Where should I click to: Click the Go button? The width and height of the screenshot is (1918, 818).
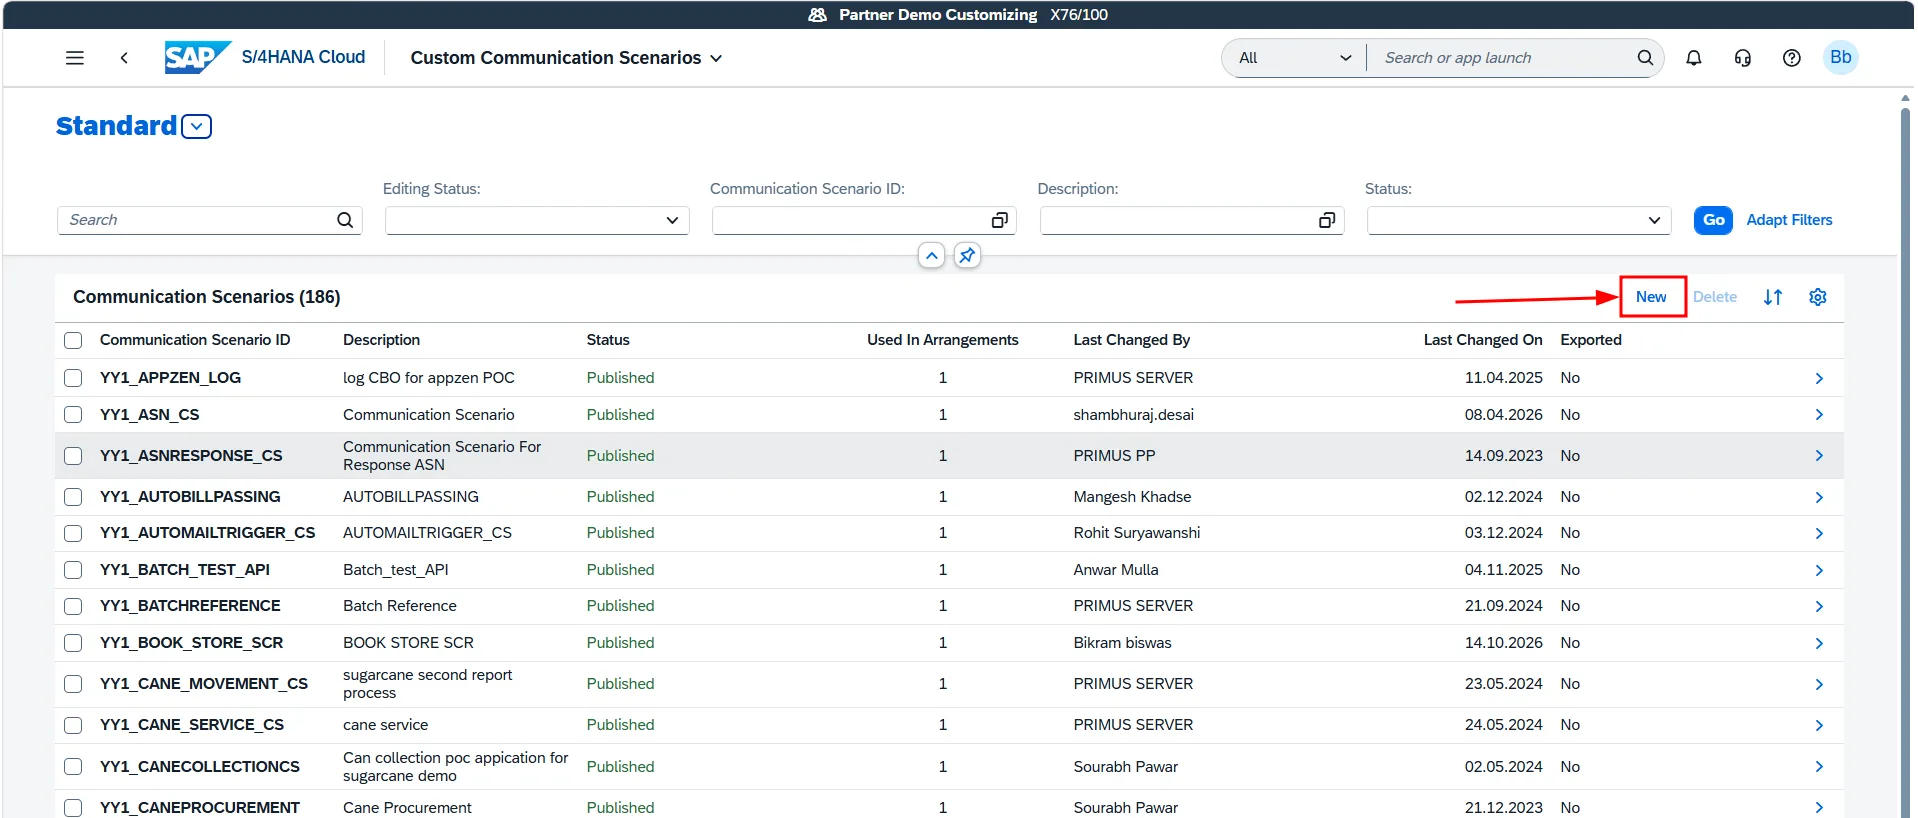coord(1713,220)
